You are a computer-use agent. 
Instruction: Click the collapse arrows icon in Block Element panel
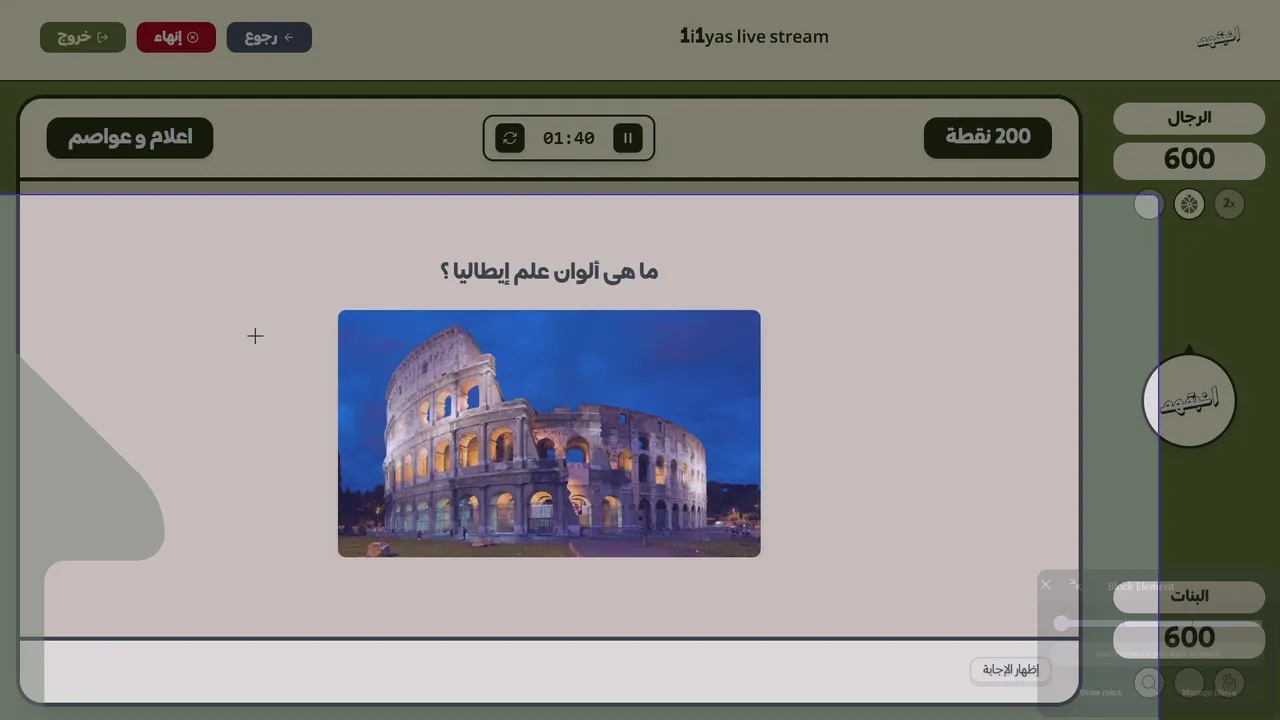click(x=1074, y=584)
